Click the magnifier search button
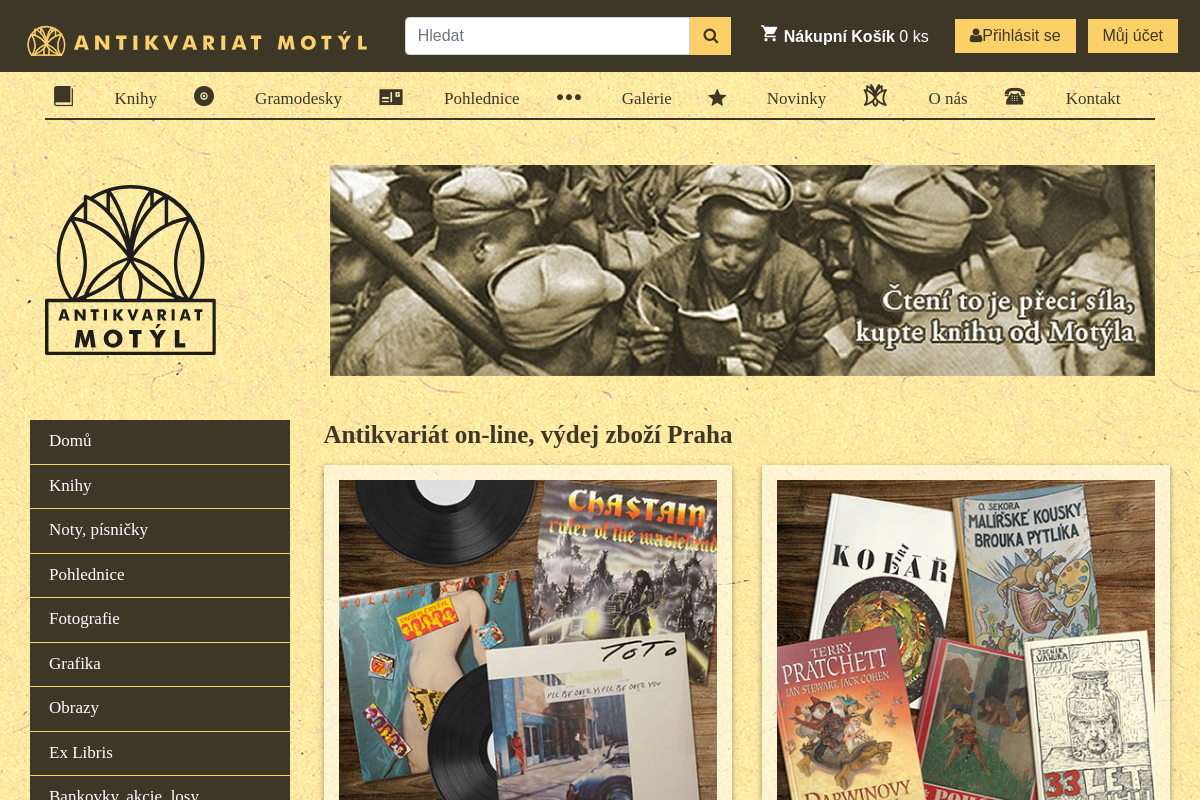Screen dimensions: 1200x800 710,36
